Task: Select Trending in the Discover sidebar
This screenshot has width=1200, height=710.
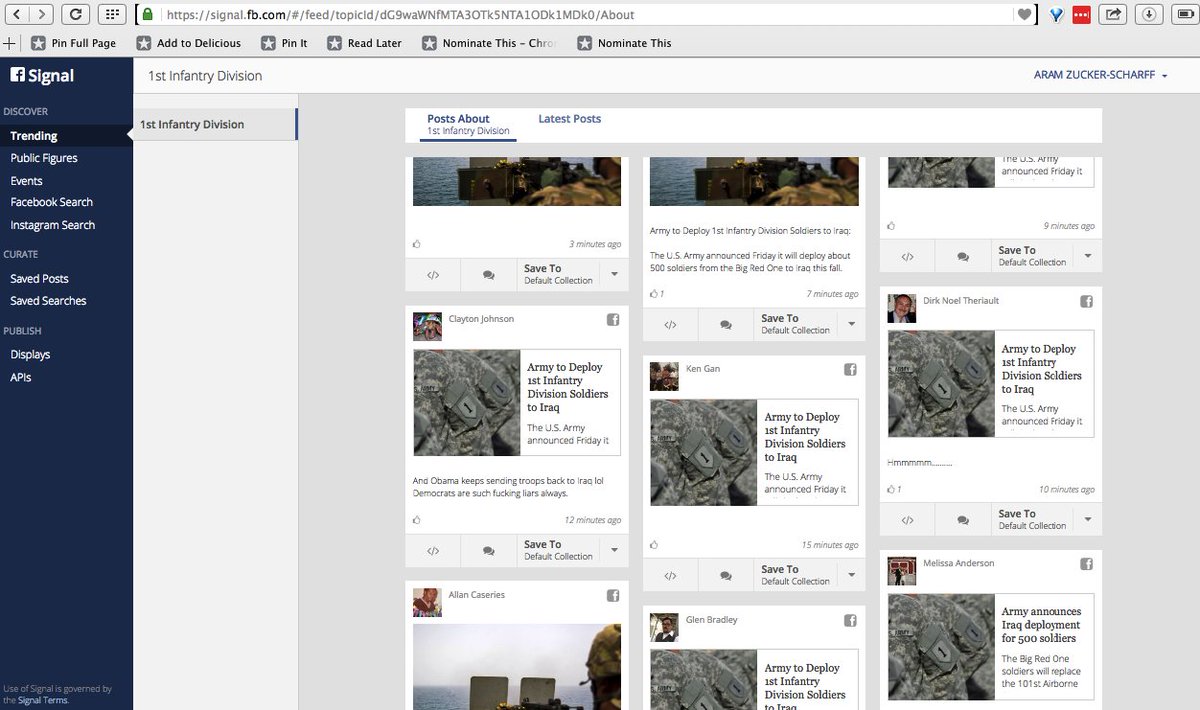Action: pyautogui.click(x=66, y=136)
